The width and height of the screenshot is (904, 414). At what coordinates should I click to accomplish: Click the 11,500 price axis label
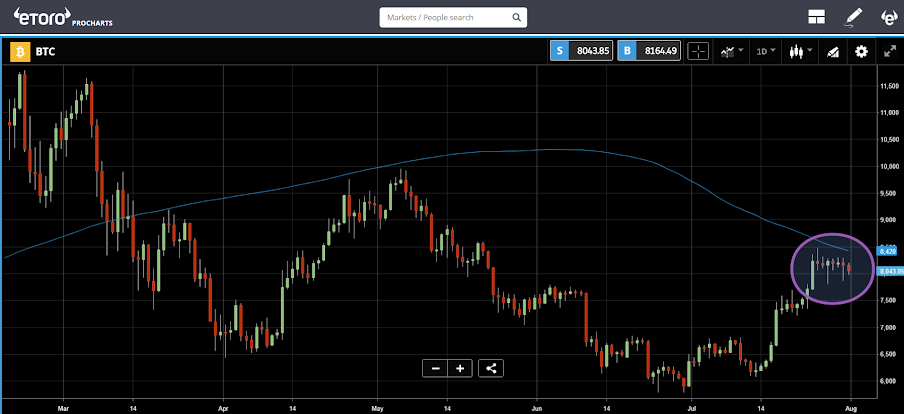pos(890,86)
